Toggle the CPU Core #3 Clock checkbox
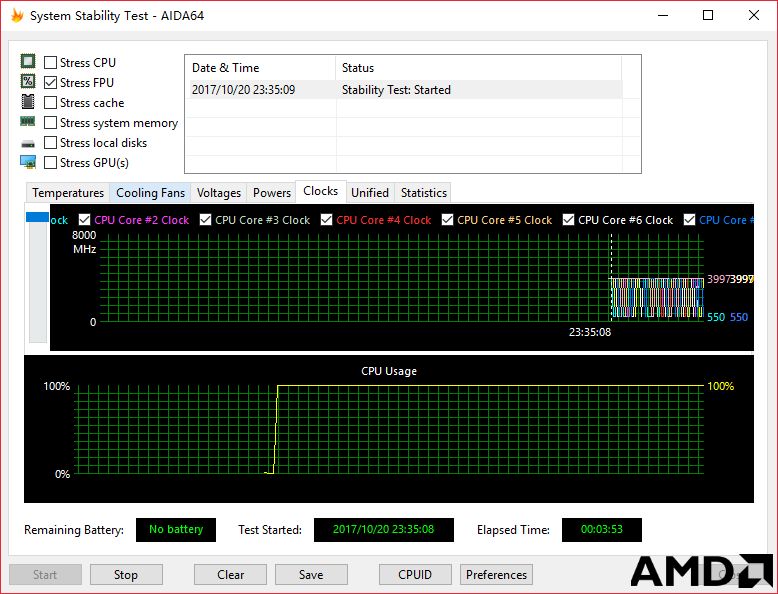This screenshot has width=778, height=594. [205, 219]
